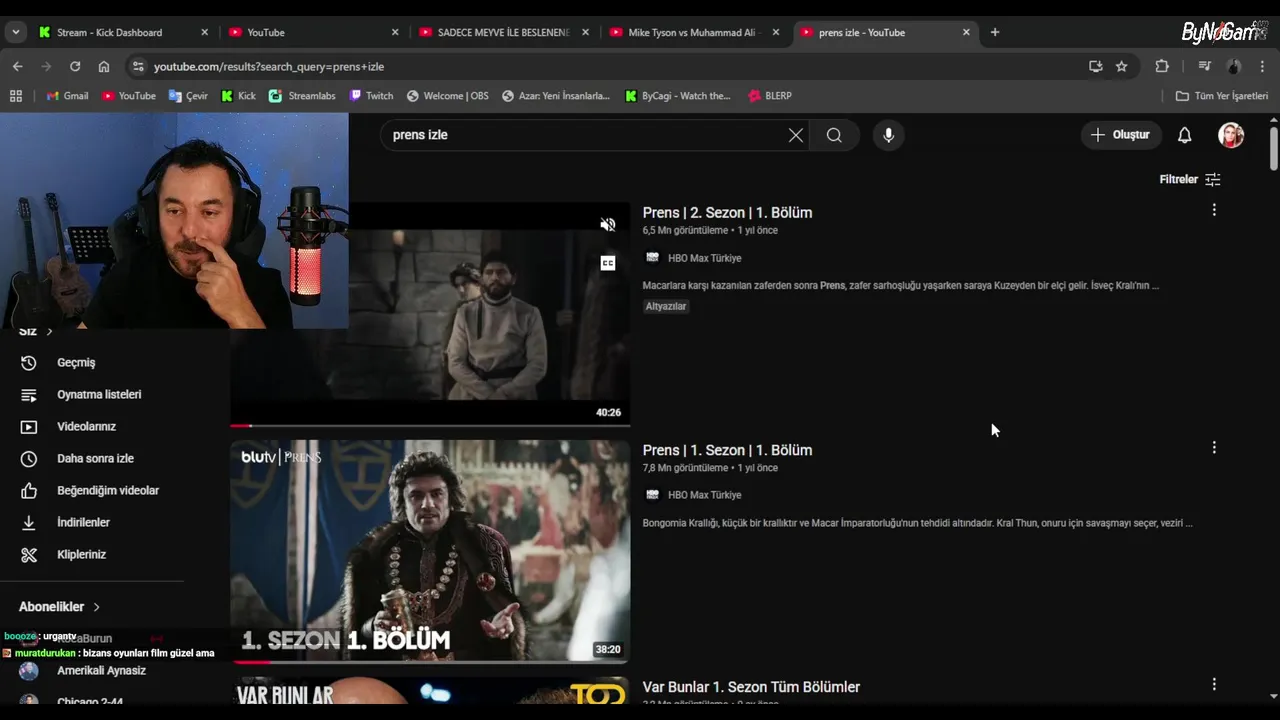The image size is (1280, 720).
Task: Open the Streamlabs bookmark
Action: click(302, 96)
